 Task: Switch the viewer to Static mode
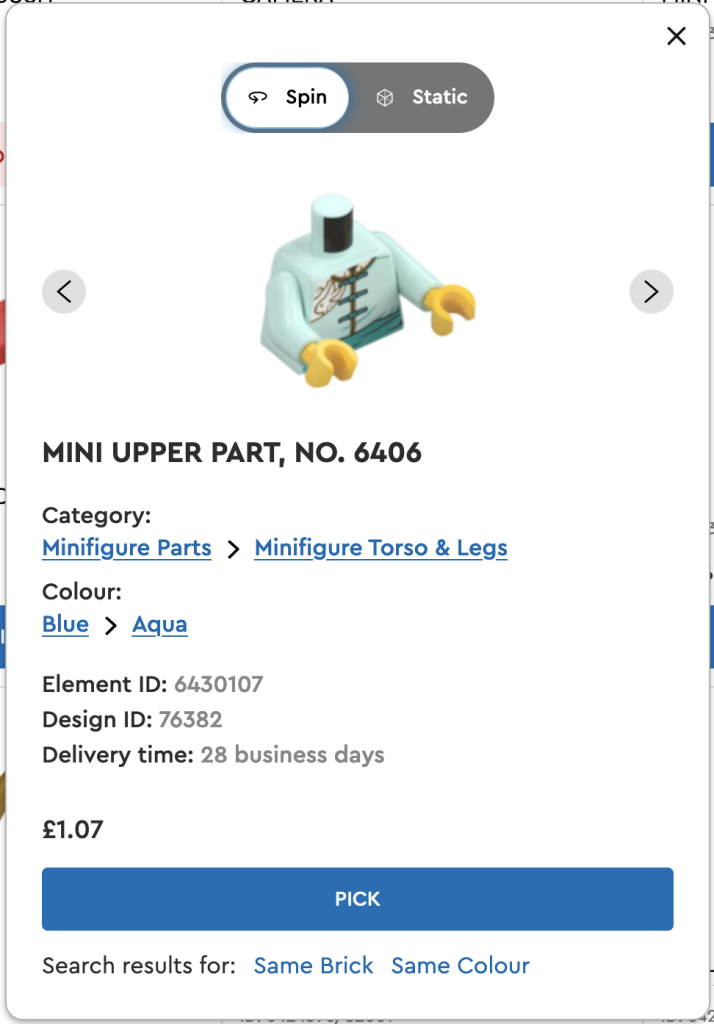tap(421, 98)
